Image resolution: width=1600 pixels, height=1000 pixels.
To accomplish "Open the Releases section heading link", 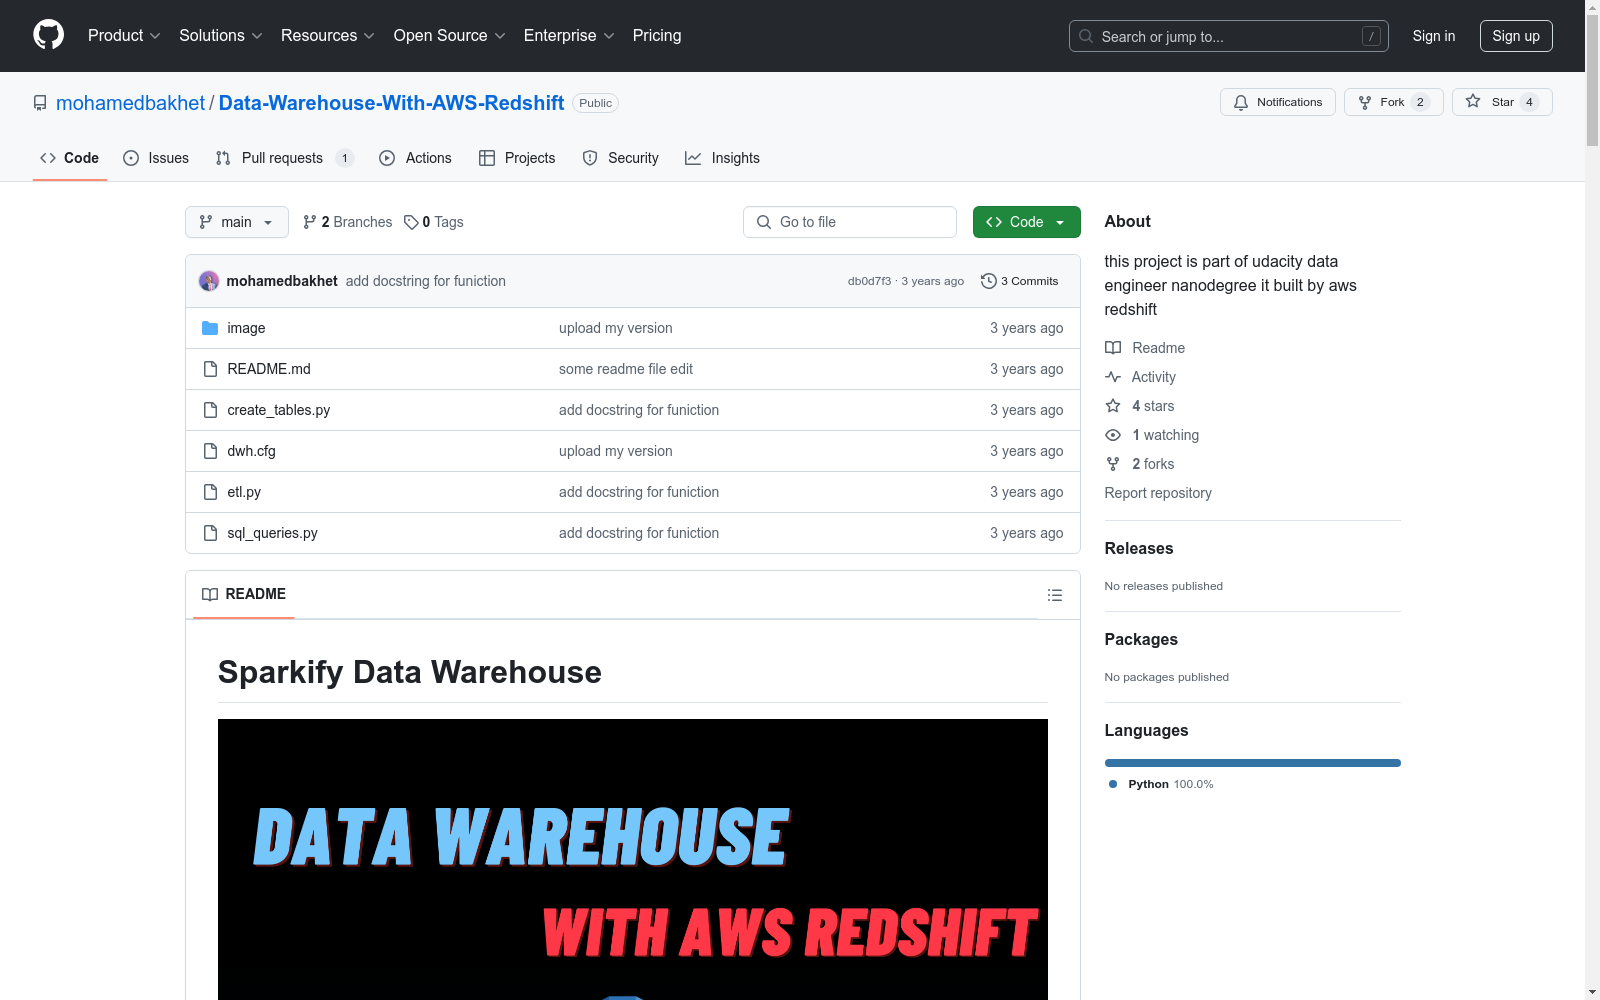I will tap(1139, 548).
